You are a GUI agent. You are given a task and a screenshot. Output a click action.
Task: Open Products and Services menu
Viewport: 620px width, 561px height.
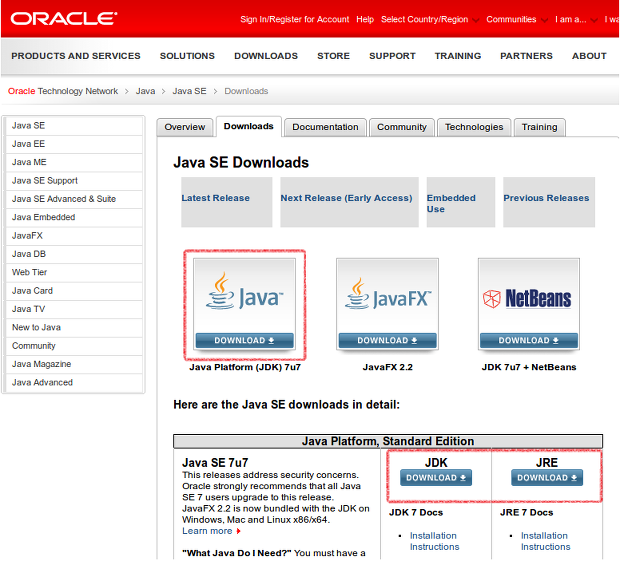coord(76,56)
